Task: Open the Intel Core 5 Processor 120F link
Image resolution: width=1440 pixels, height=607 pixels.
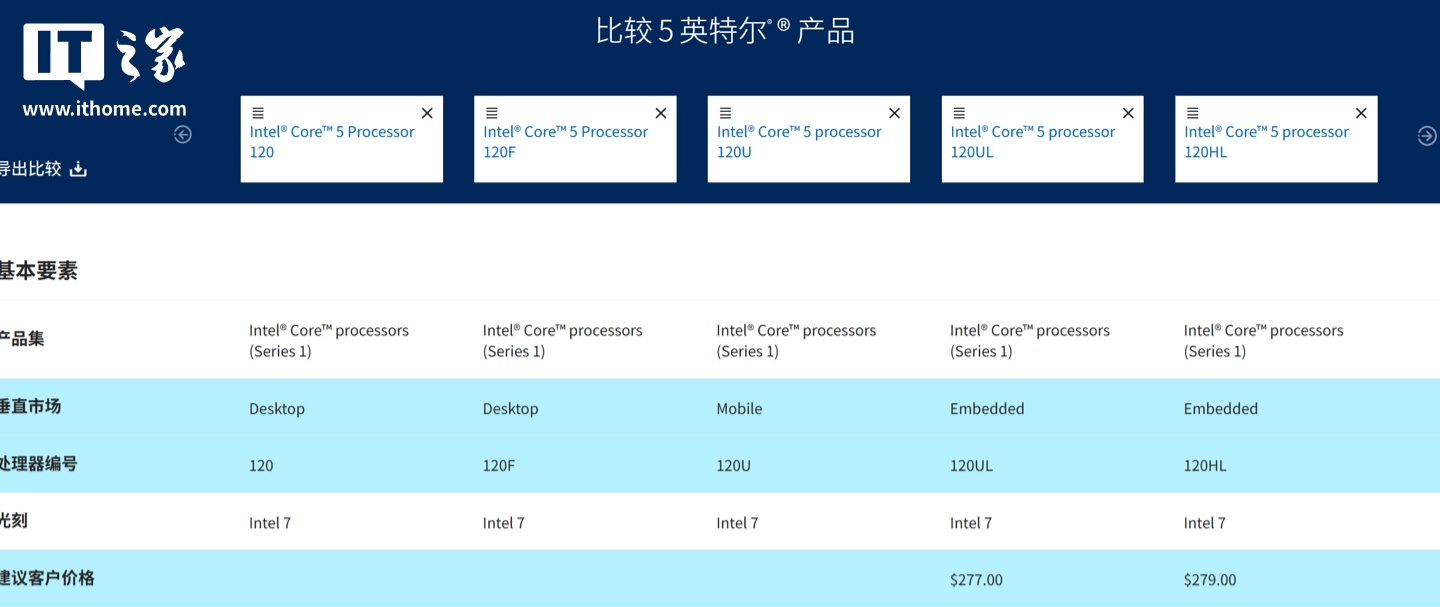Action: 565,142
